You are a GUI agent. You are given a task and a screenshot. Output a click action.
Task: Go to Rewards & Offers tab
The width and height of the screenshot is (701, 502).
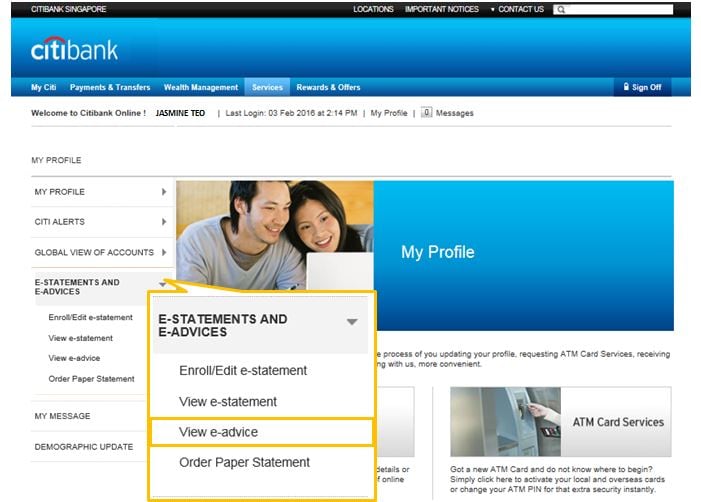tap(328, 87)
